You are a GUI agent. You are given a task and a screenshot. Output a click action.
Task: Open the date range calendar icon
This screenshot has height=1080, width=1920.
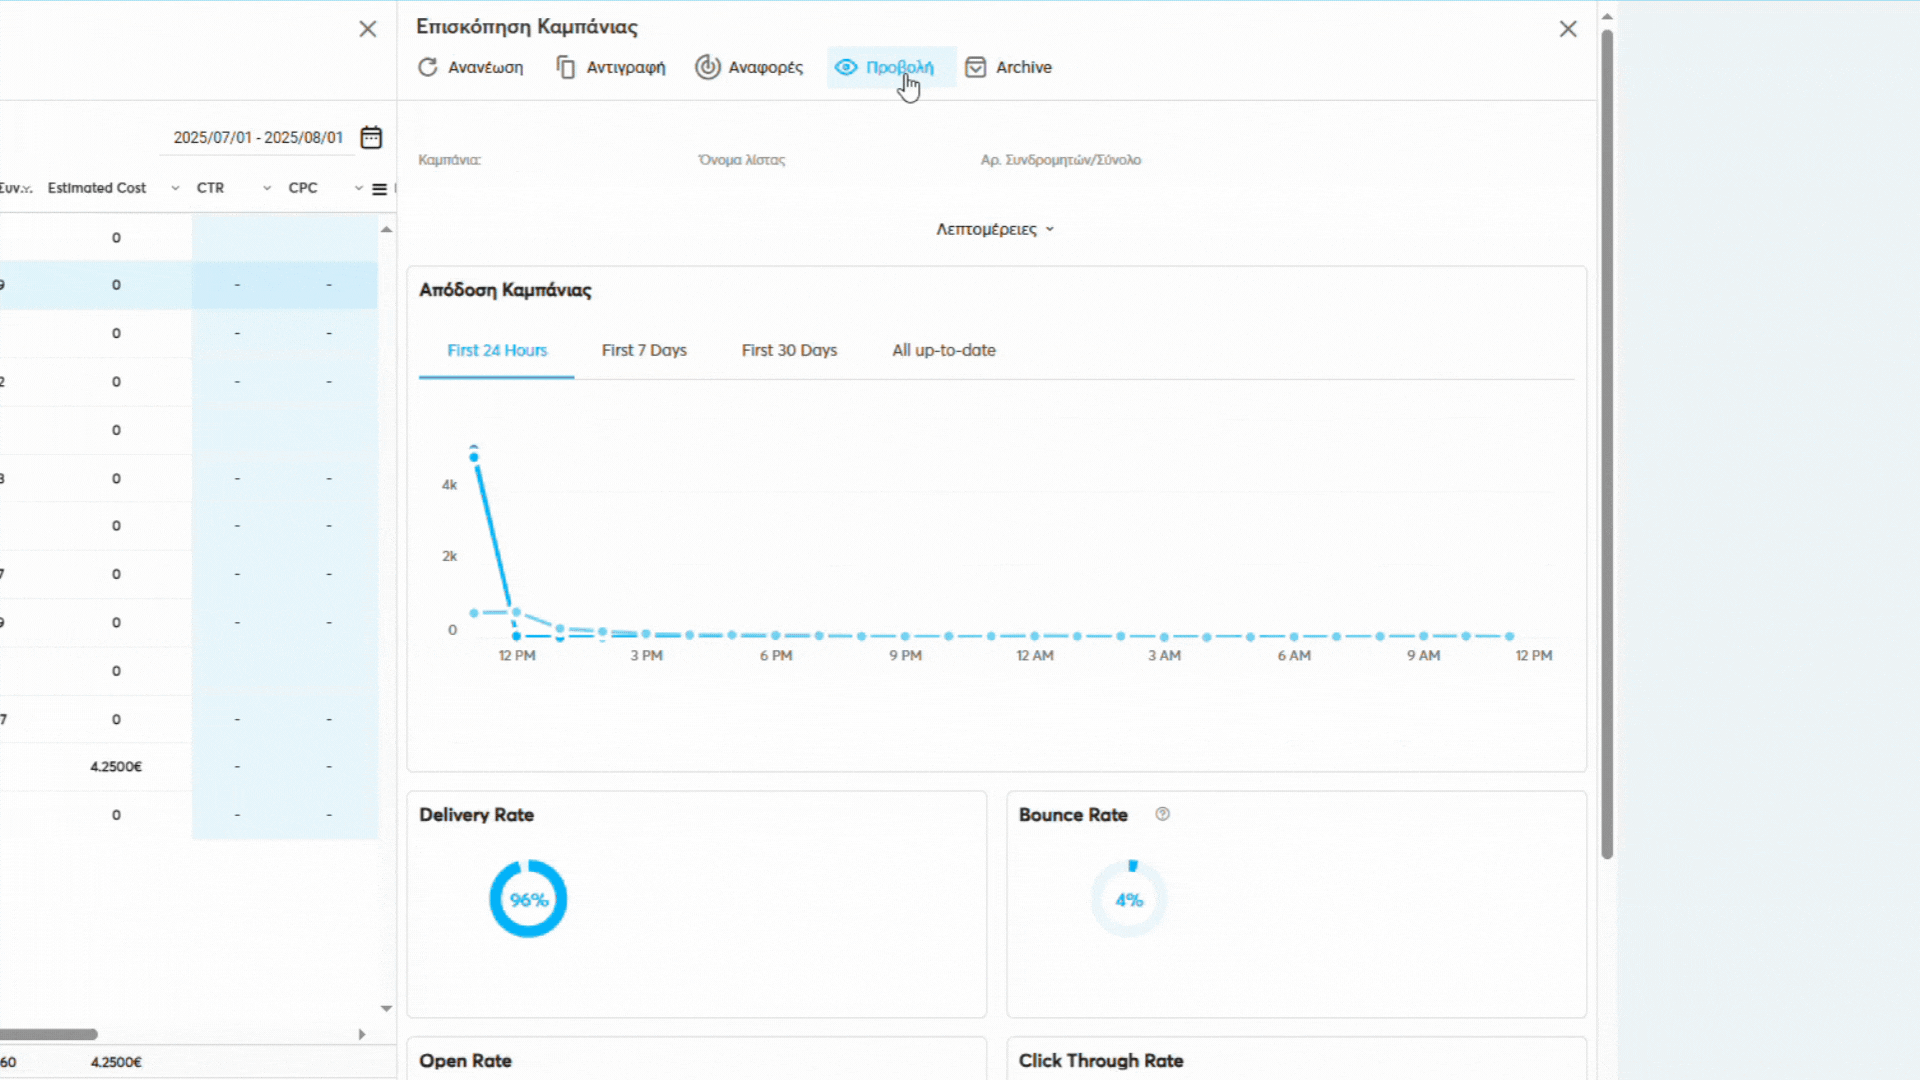point(371,137)
